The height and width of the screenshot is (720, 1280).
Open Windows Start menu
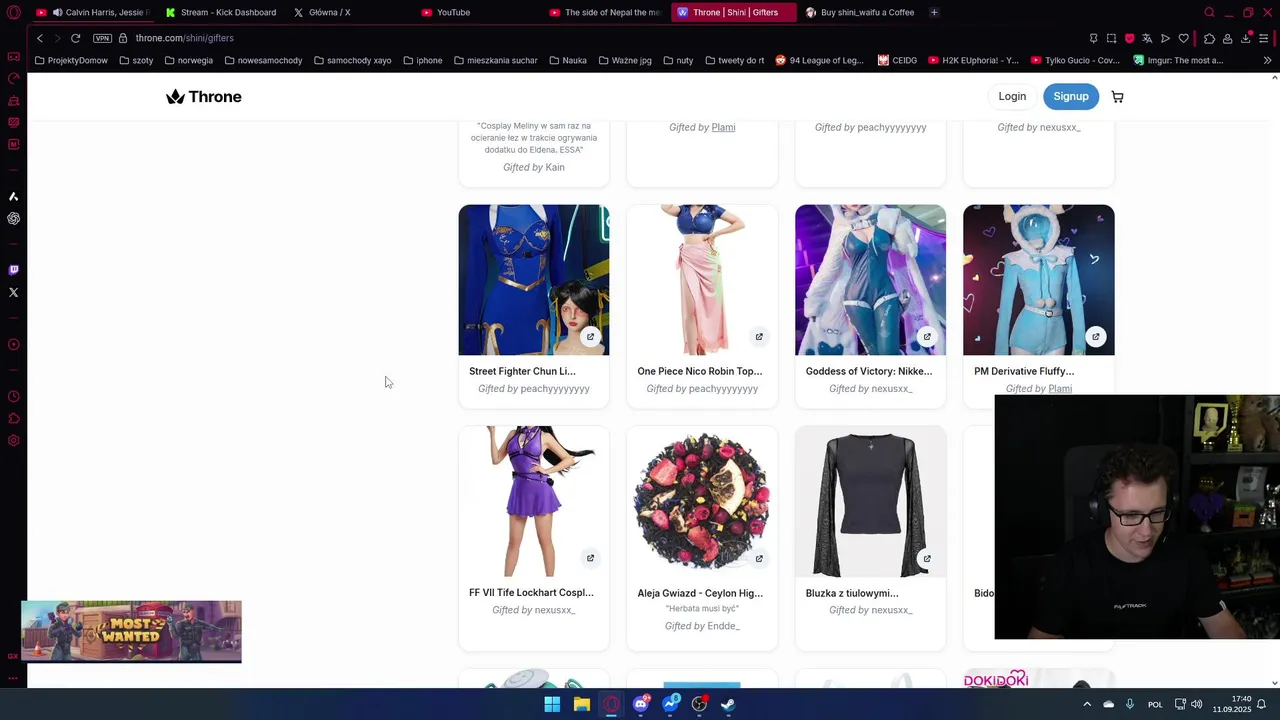pyautogui.click(x=552, y=704)
